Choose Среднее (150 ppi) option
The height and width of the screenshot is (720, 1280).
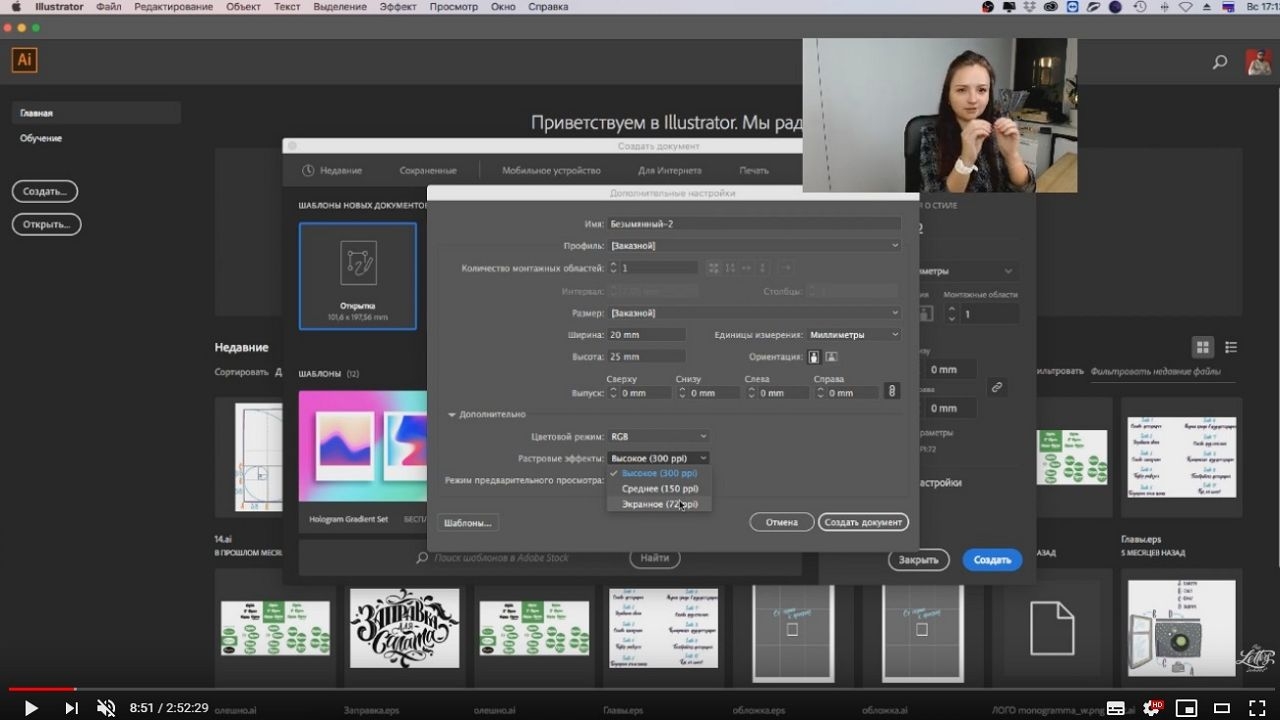pyautogui.click(x=659, y=489)
